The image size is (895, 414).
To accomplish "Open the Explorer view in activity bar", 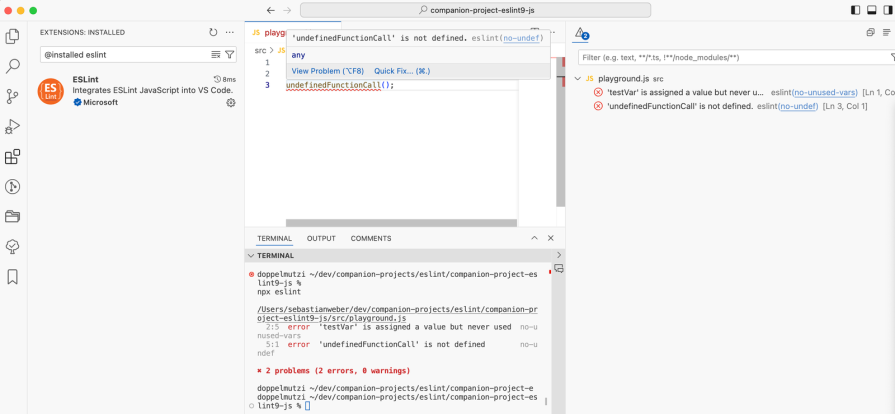I will point(13,36).
